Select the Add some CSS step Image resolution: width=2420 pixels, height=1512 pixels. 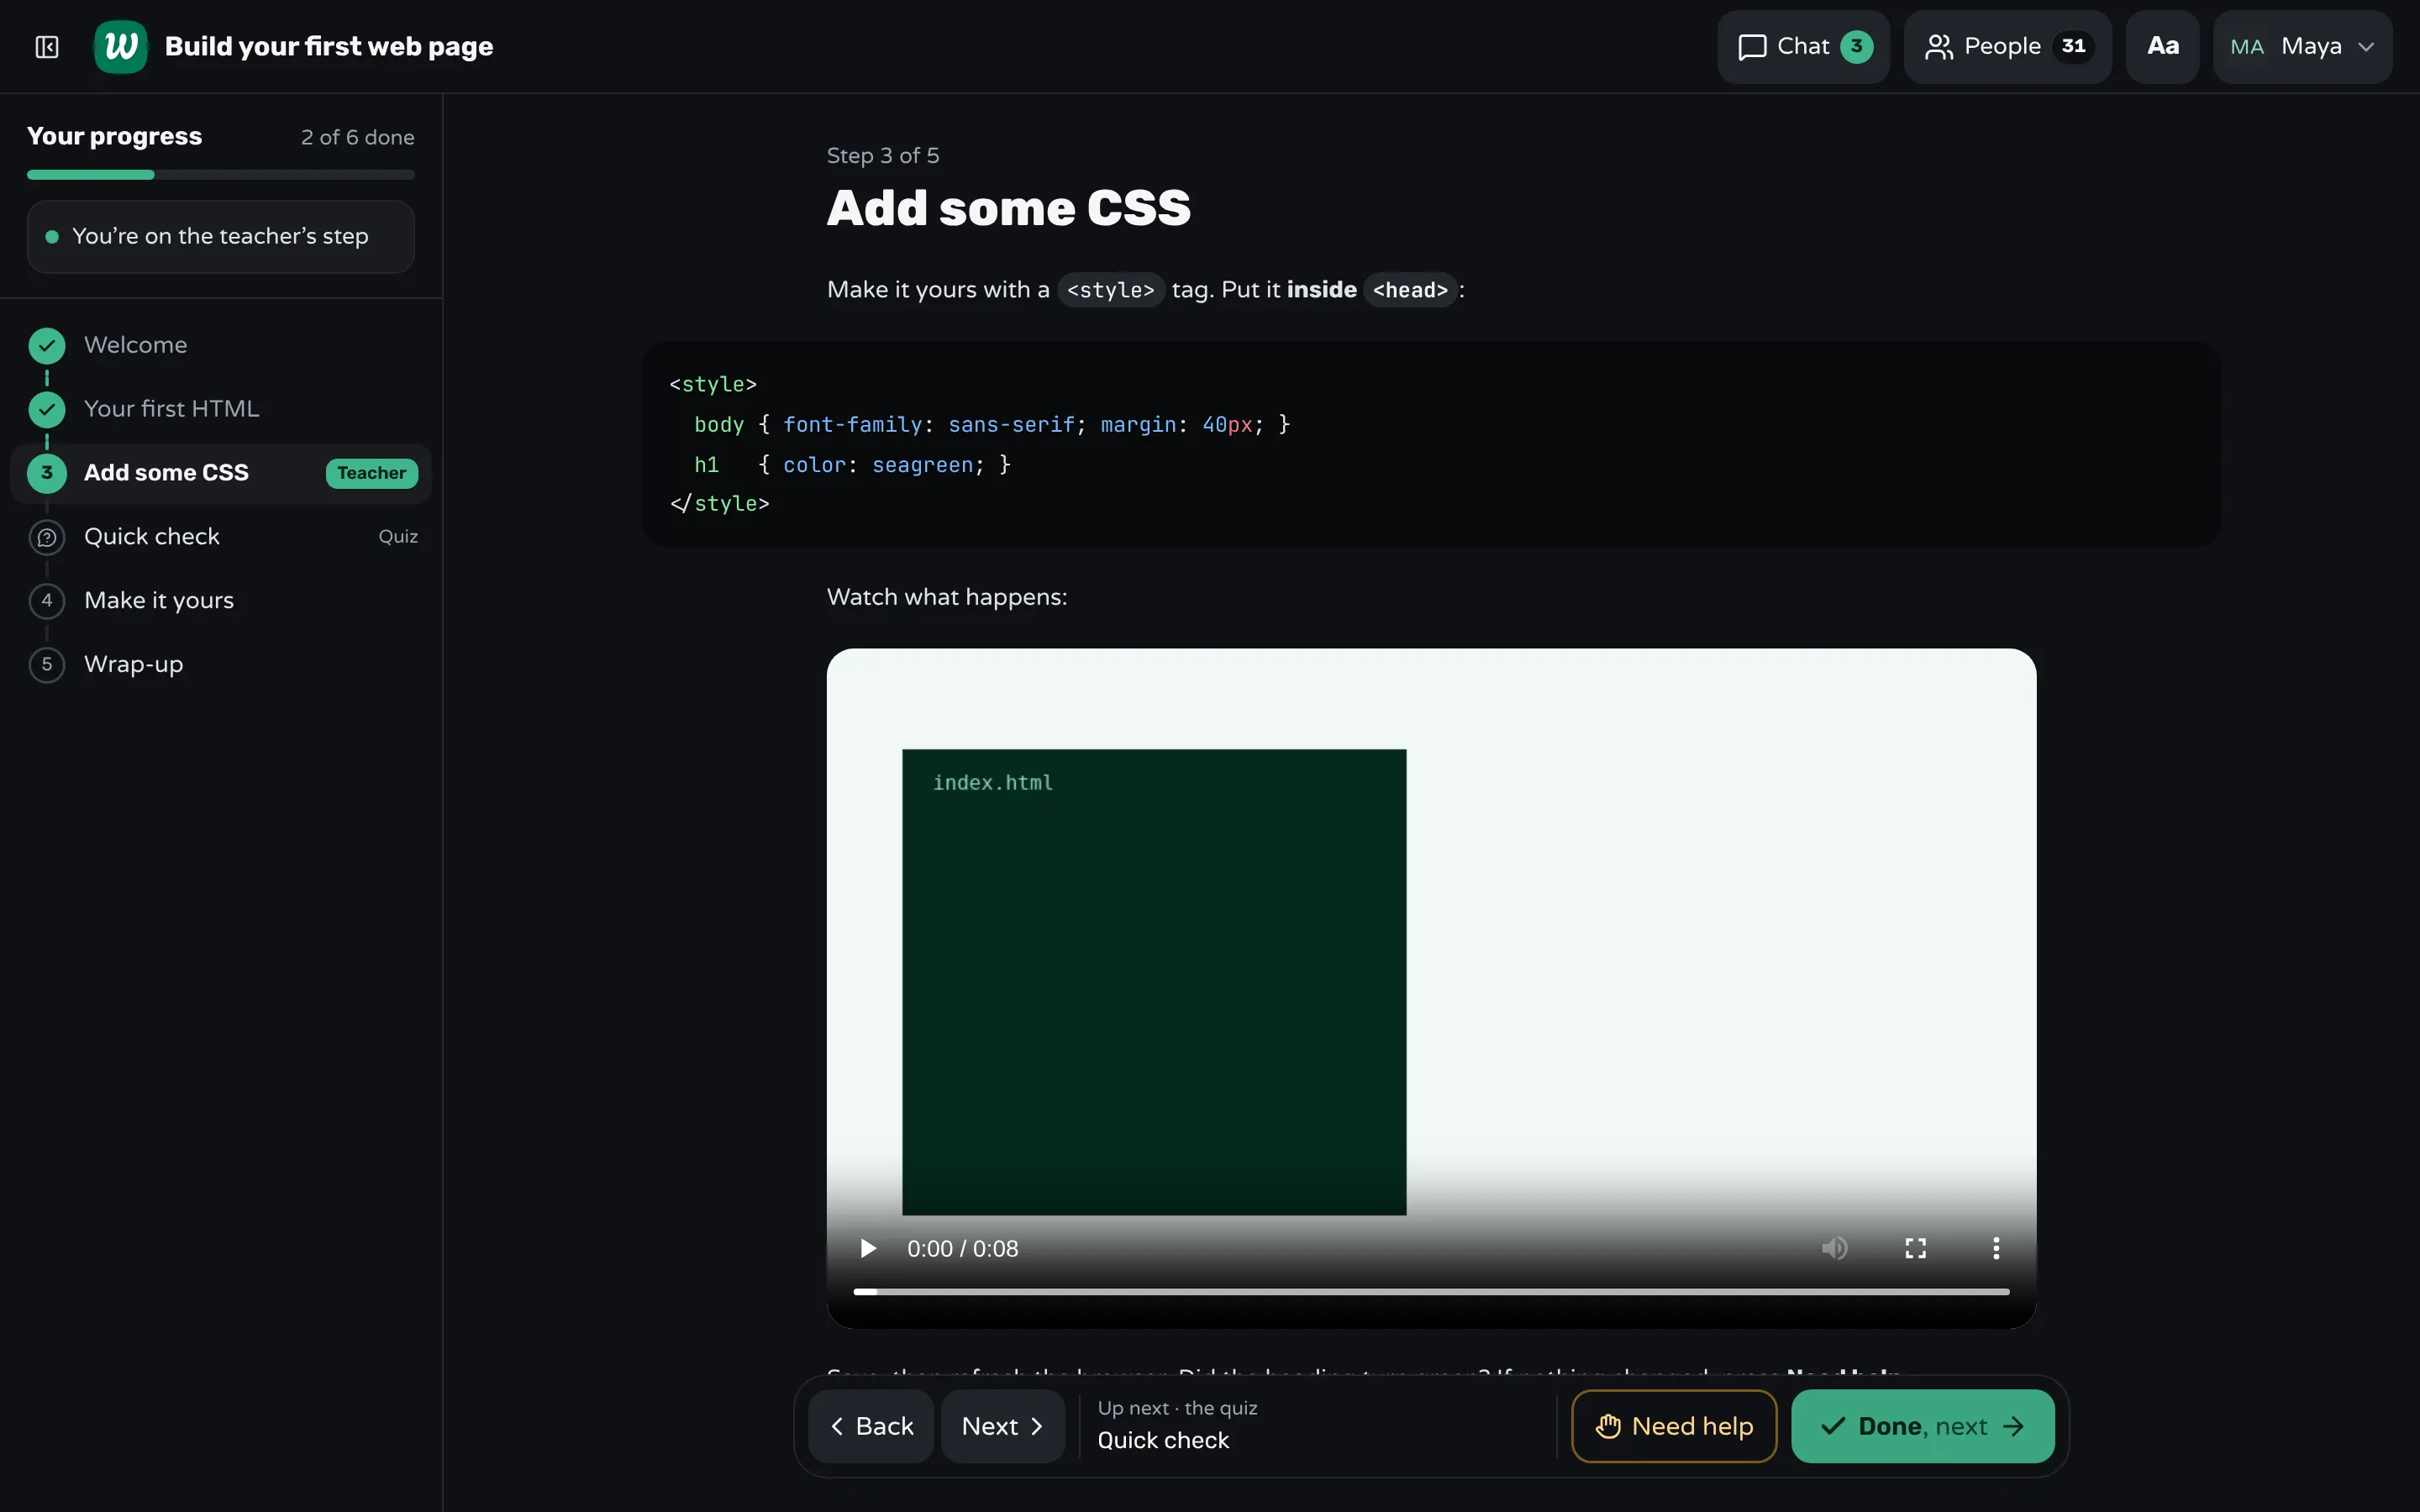[x=220, y=473]
